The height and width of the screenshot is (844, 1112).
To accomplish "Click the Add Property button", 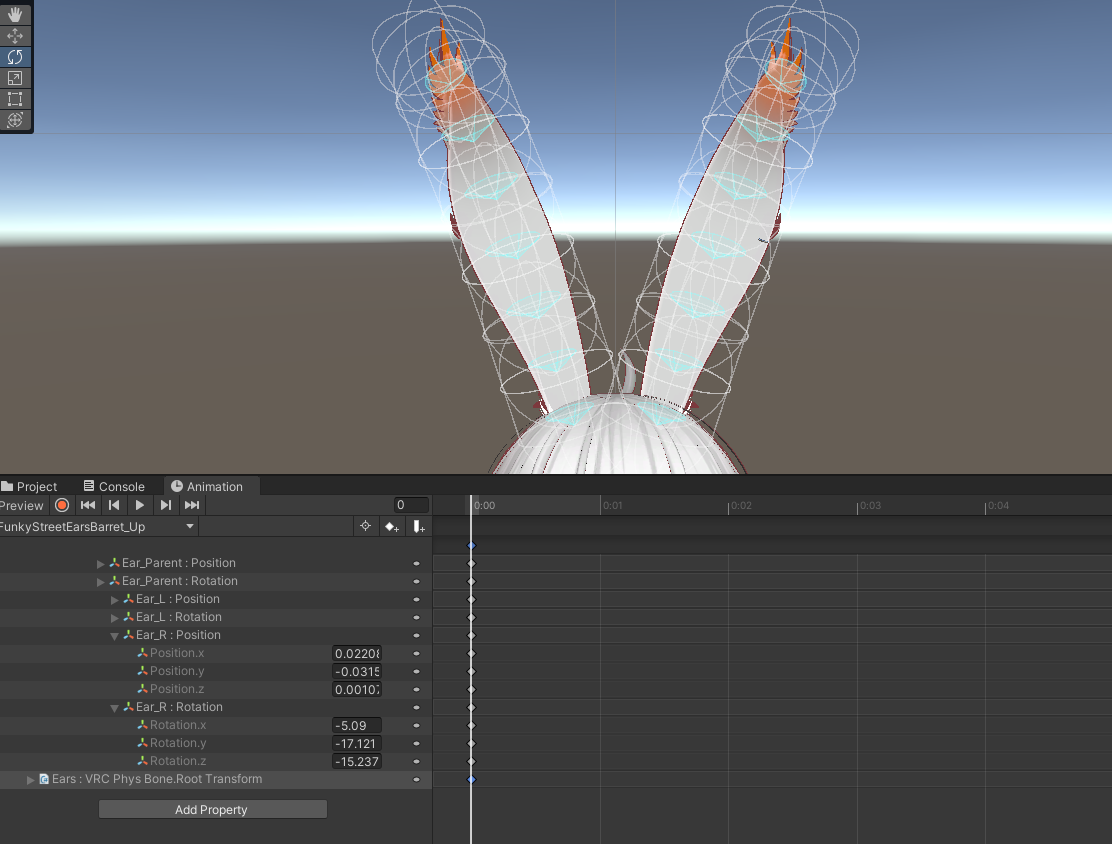I will (x=213, y=809).
